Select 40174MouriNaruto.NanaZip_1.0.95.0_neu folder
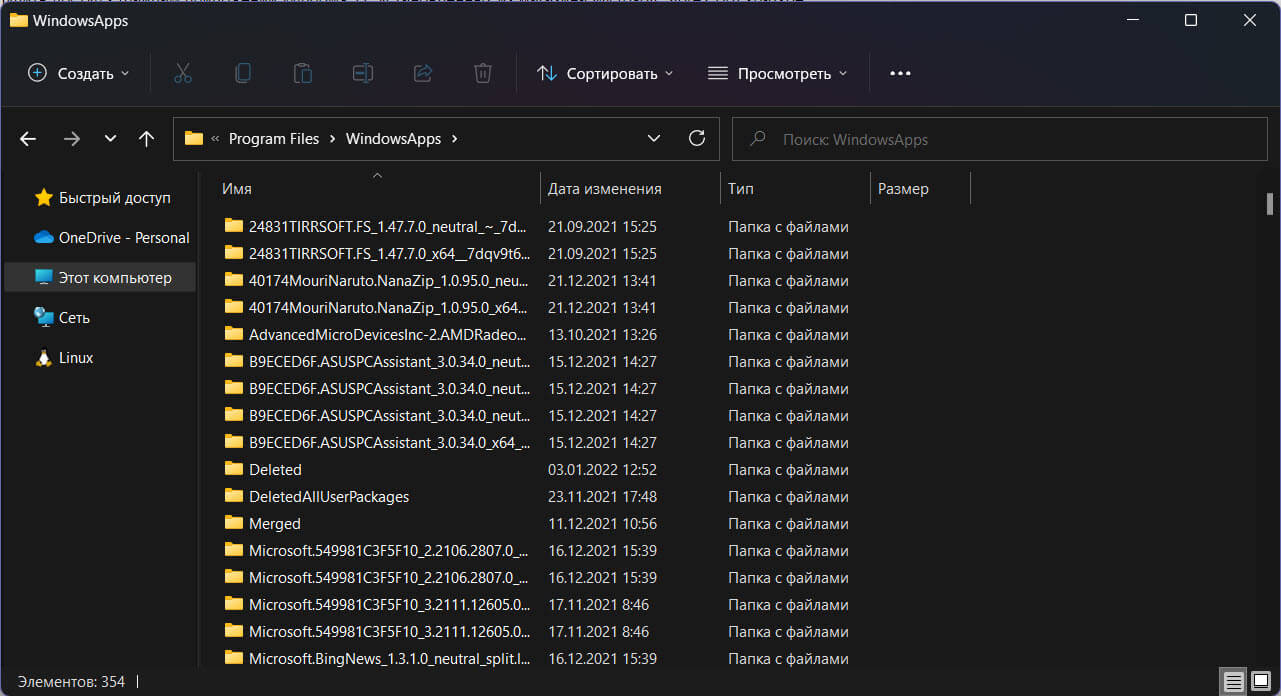 point(389,280)
